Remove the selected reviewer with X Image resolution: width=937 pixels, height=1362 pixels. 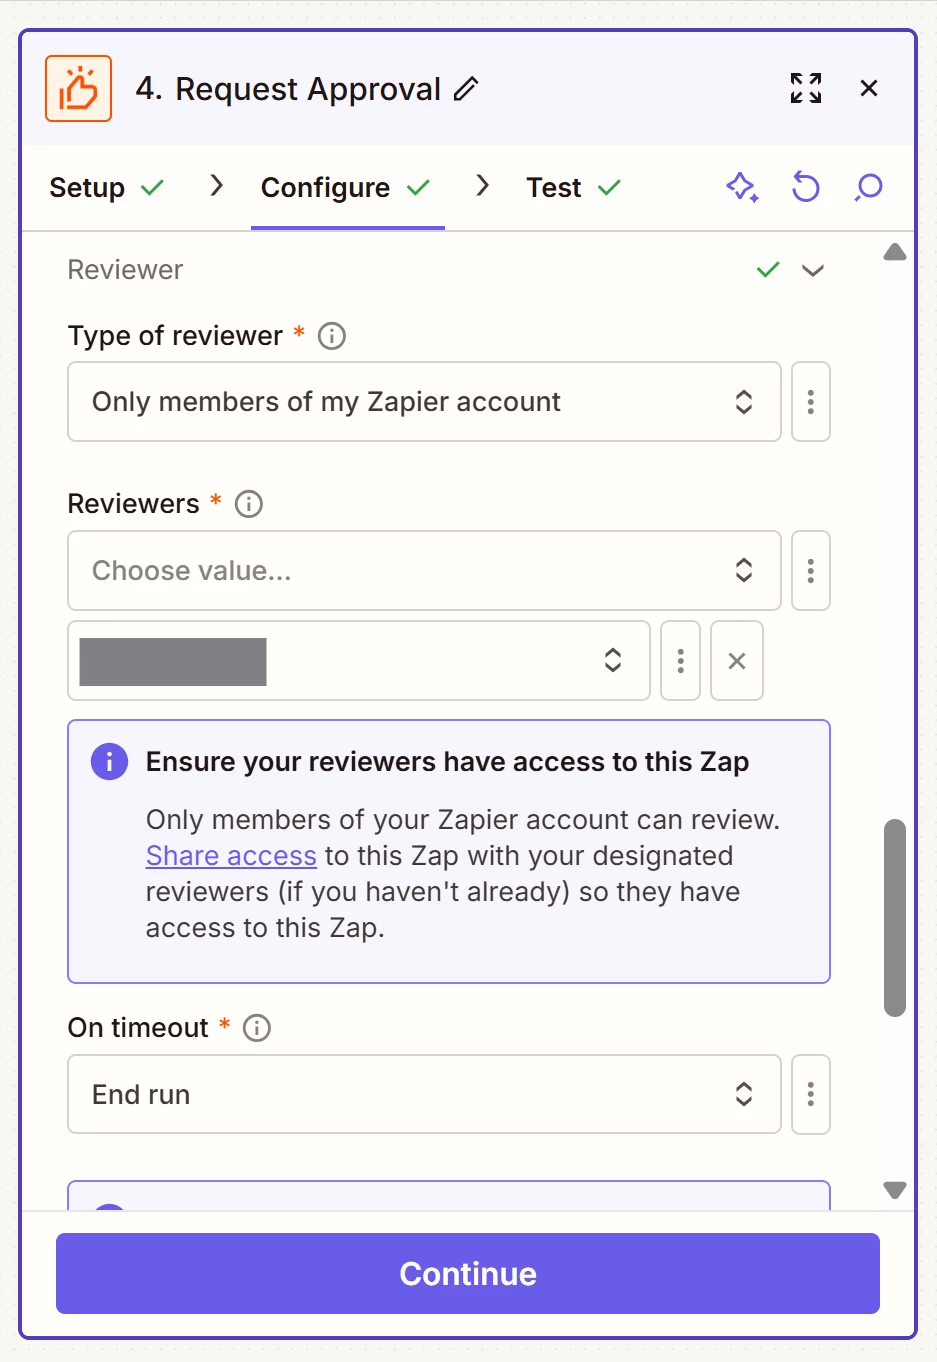[x=737, y=661]
